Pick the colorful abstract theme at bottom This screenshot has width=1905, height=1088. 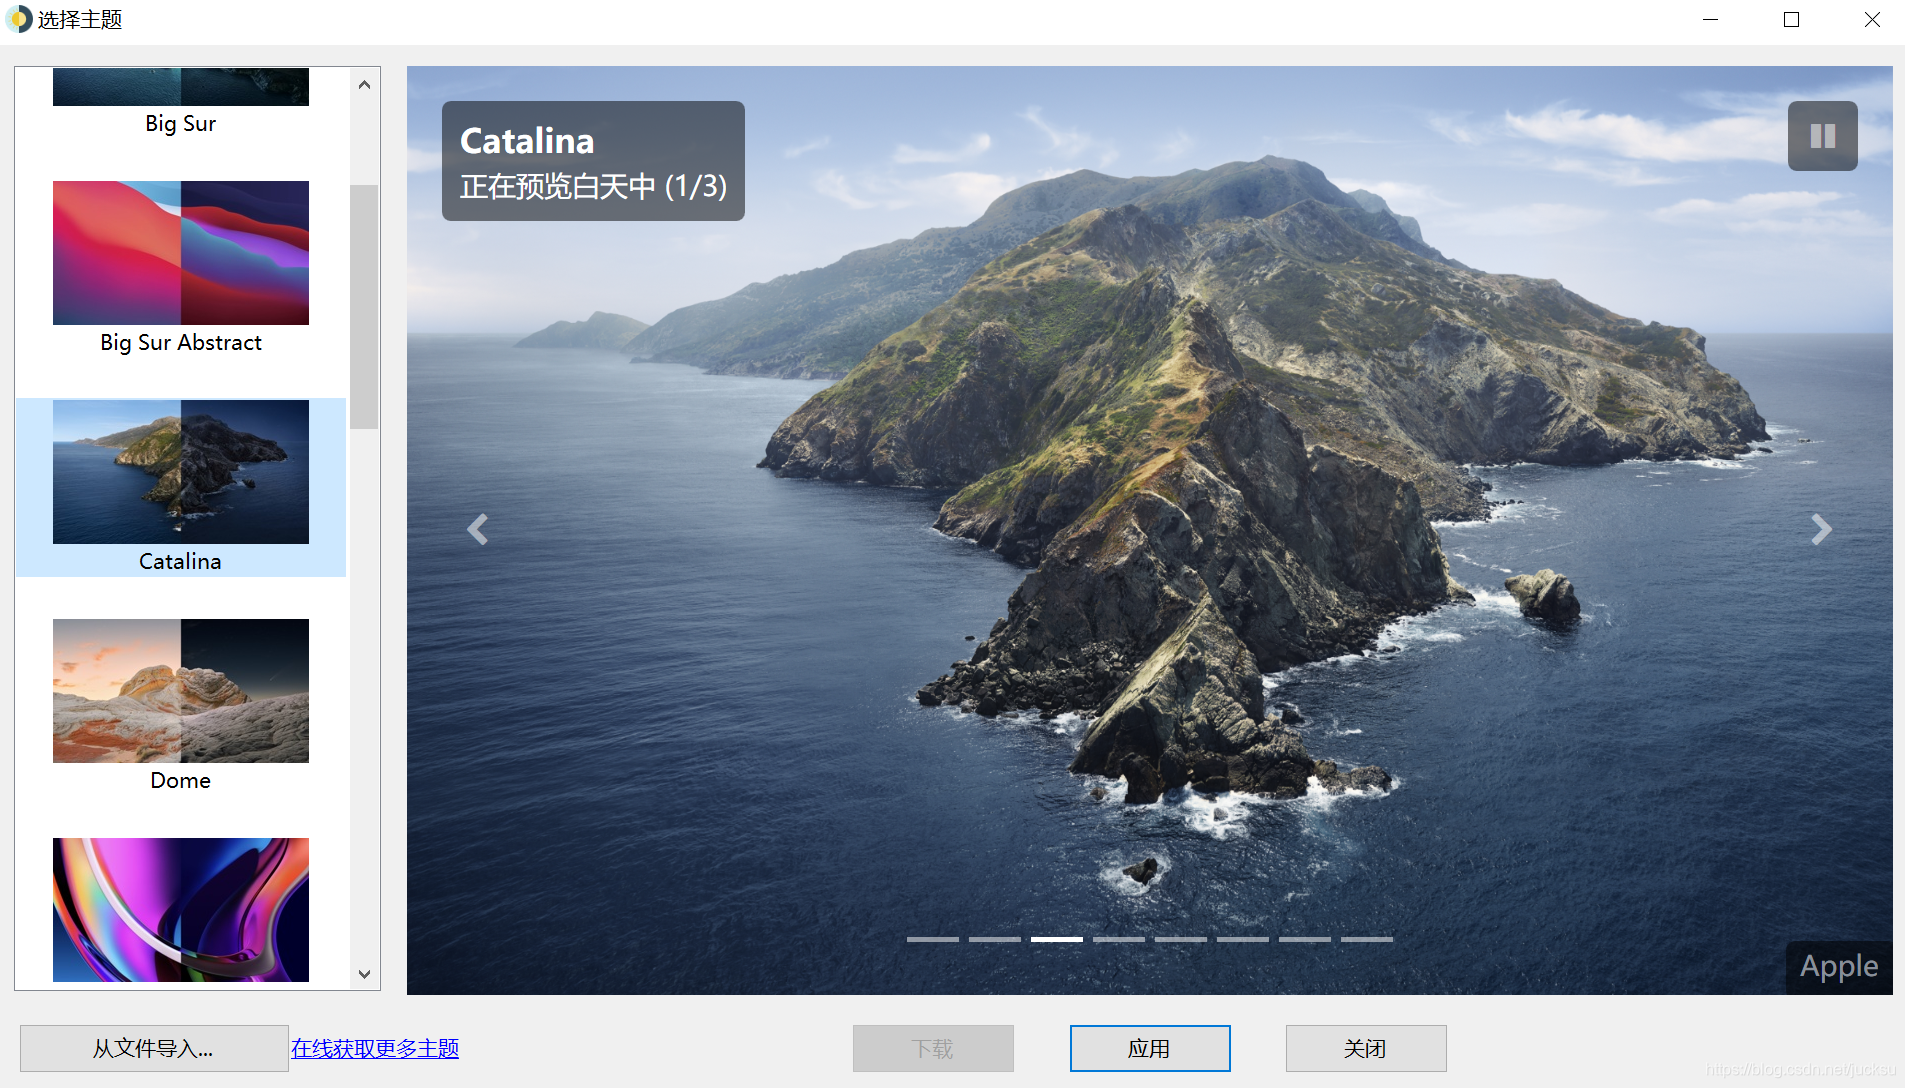tap(181, 910)
